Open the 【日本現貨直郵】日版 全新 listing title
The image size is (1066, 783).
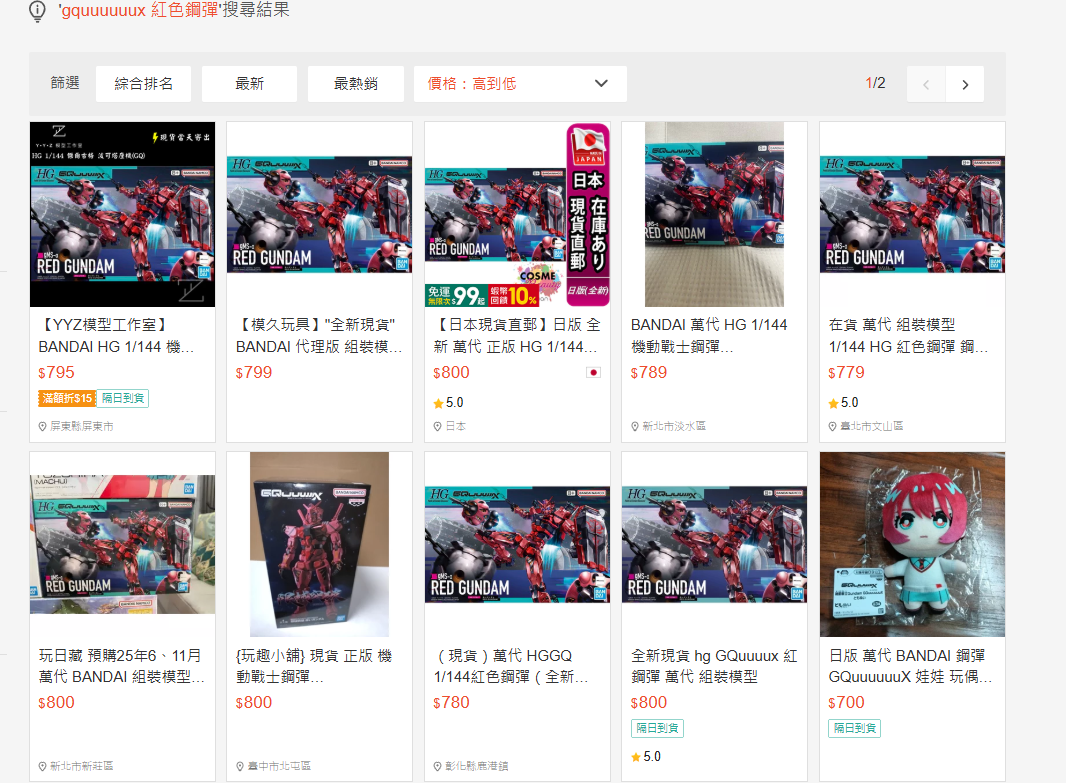point(517,336)
